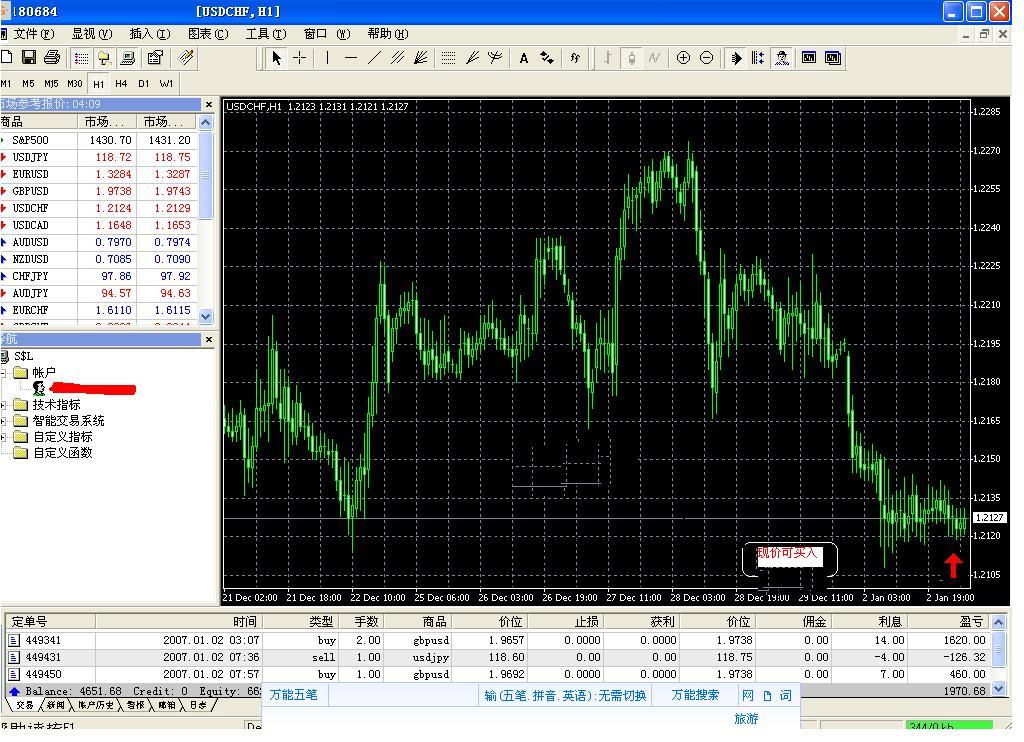
Task: Select the trendline drawing tool
Action: [x=374, y=58]
